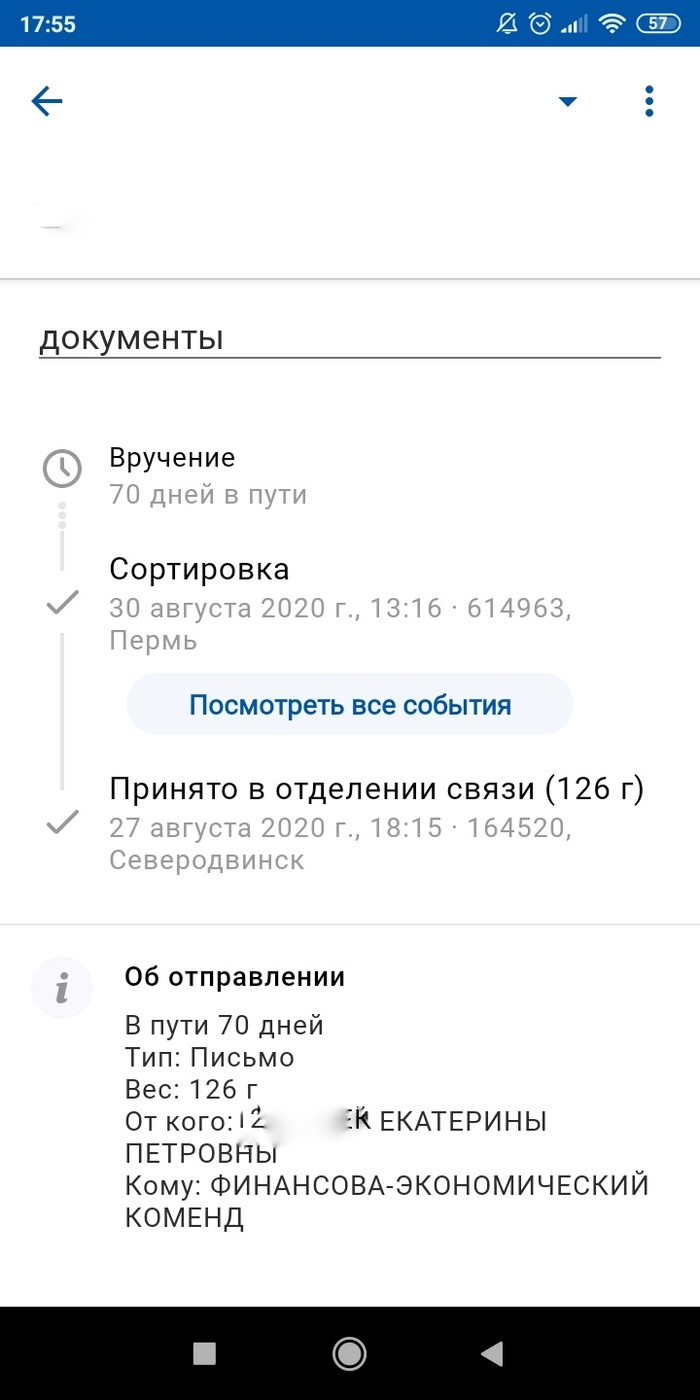
Task: Tap the info icon for Об отправлении
Action: pos(62,988)
